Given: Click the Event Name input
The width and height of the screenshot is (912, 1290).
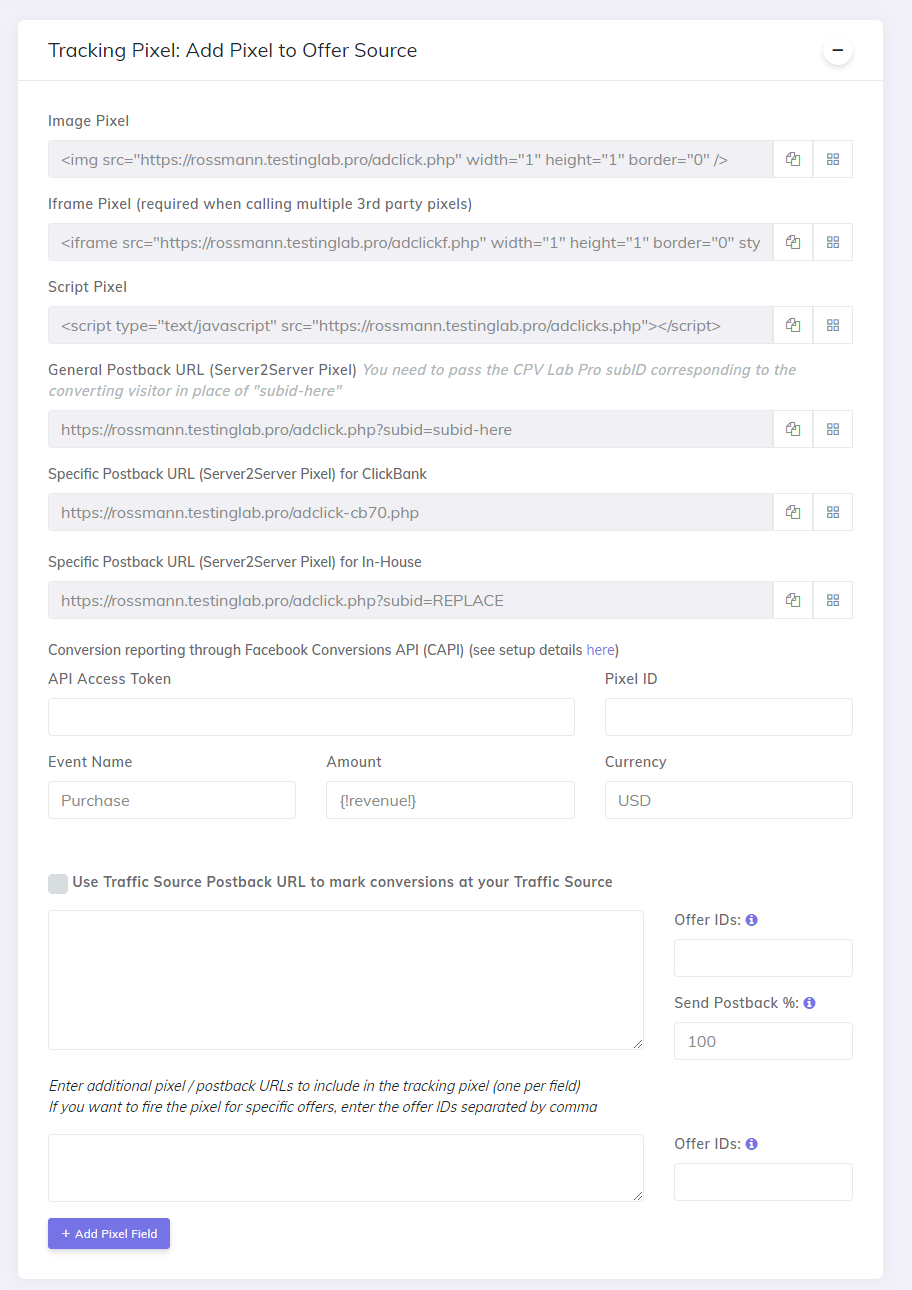Looking at the screenshot, I should pyautogui.click(x=172, y=800).
